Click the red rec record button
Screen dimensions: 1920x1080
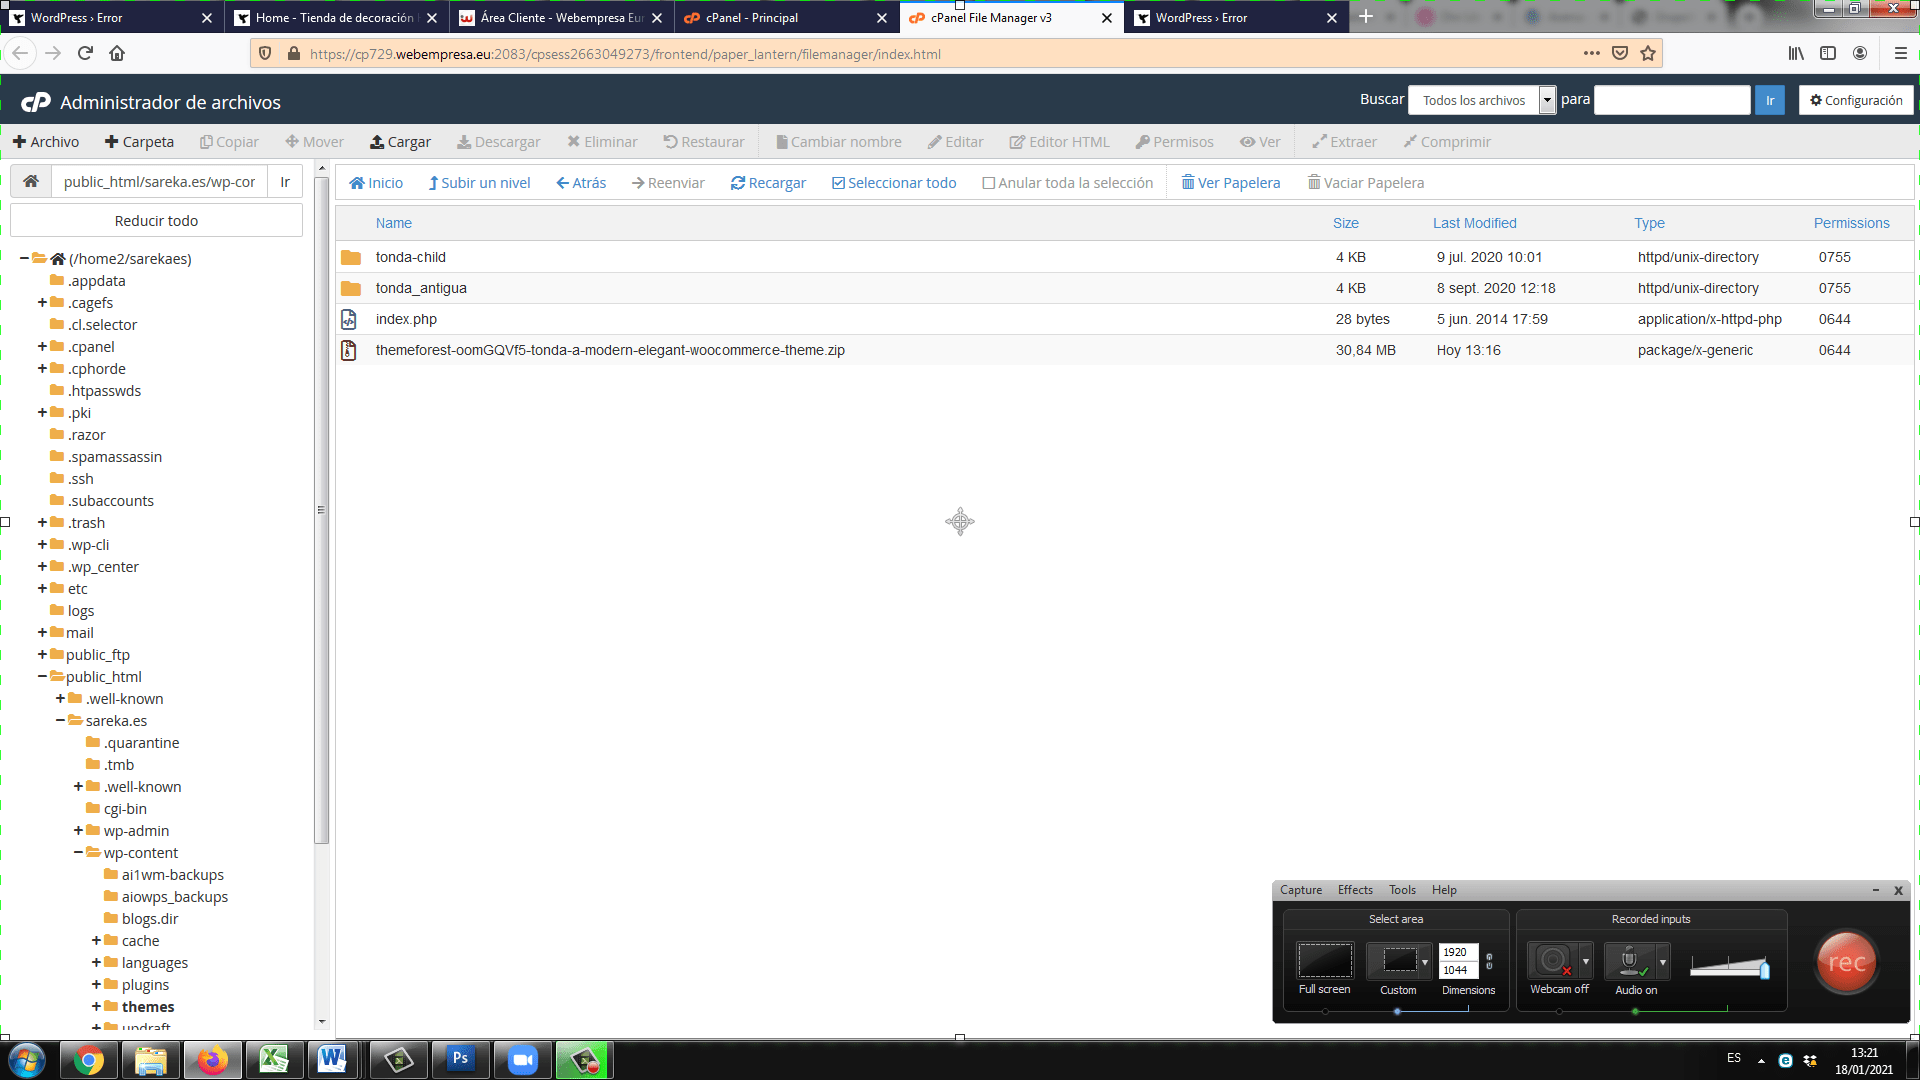1846,962
